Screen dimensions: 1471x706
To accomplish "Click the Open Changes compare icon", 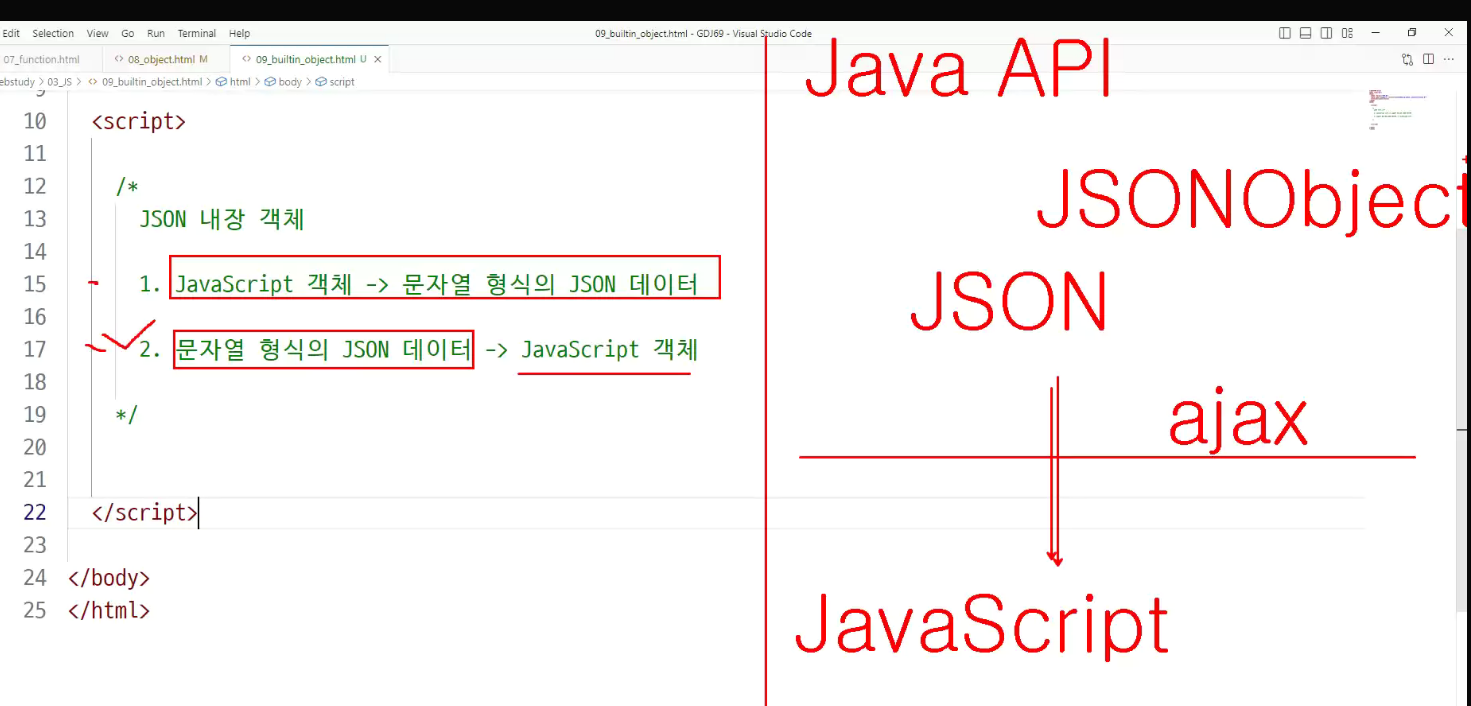I will click(1408, 60).
